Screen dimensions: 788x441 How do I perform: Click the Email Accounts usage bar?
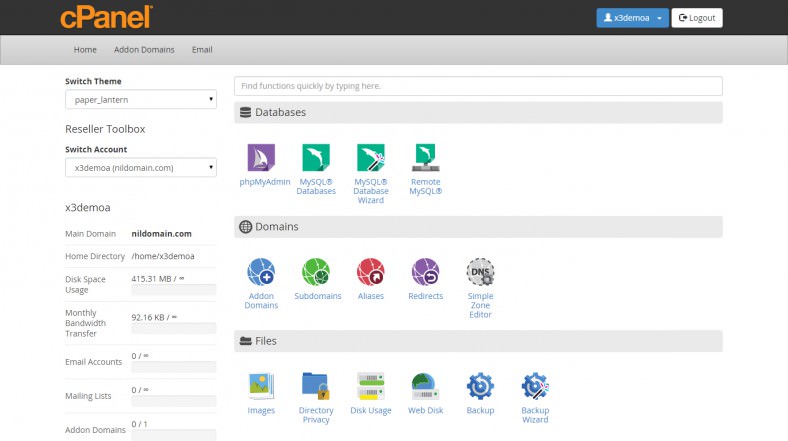coord(174,367)
